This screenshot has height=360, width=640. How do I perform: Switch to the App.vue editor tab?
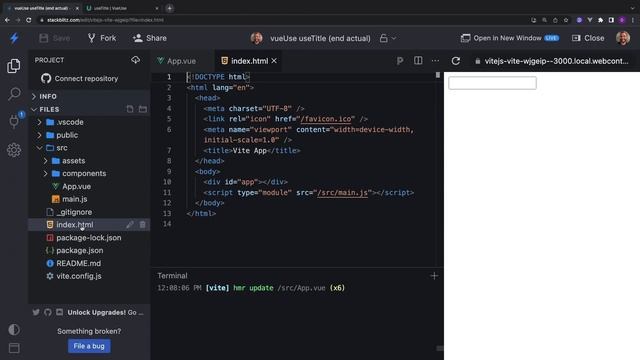182,61
